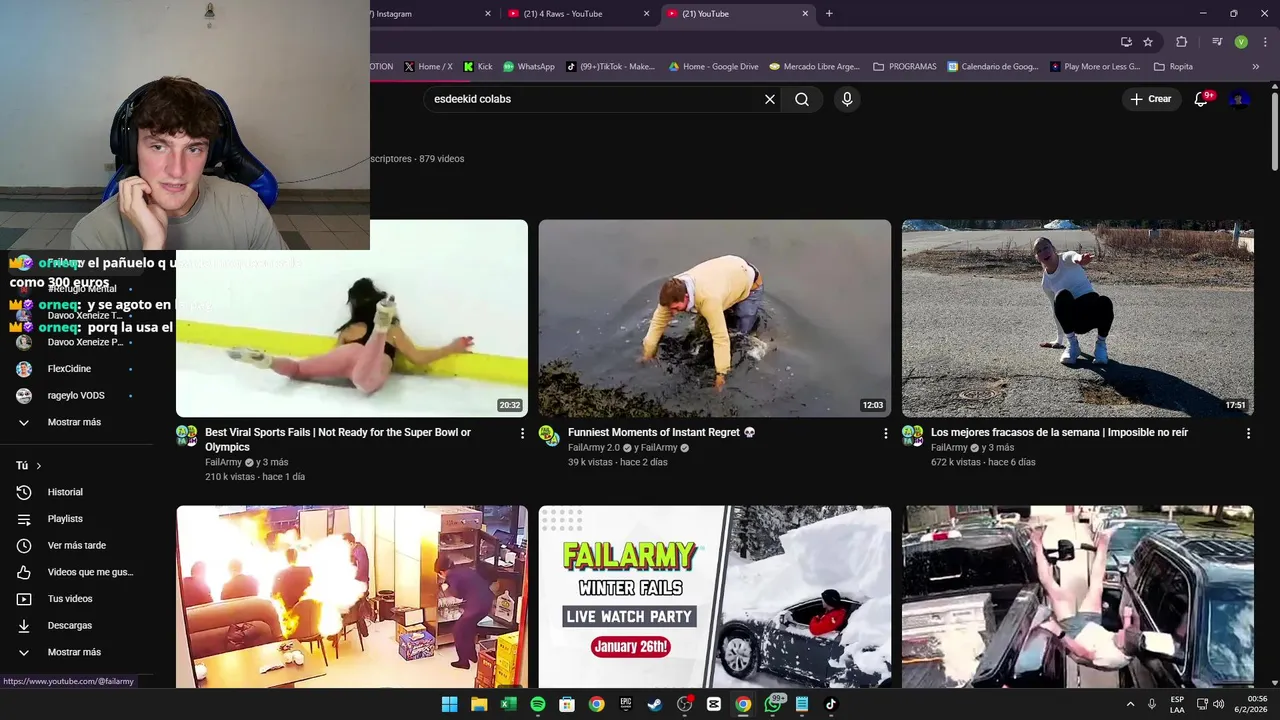Open the YouTube account avatar menu
Screen dimensions: 1280x720
pyautogui.click(x=1239, y=99)
